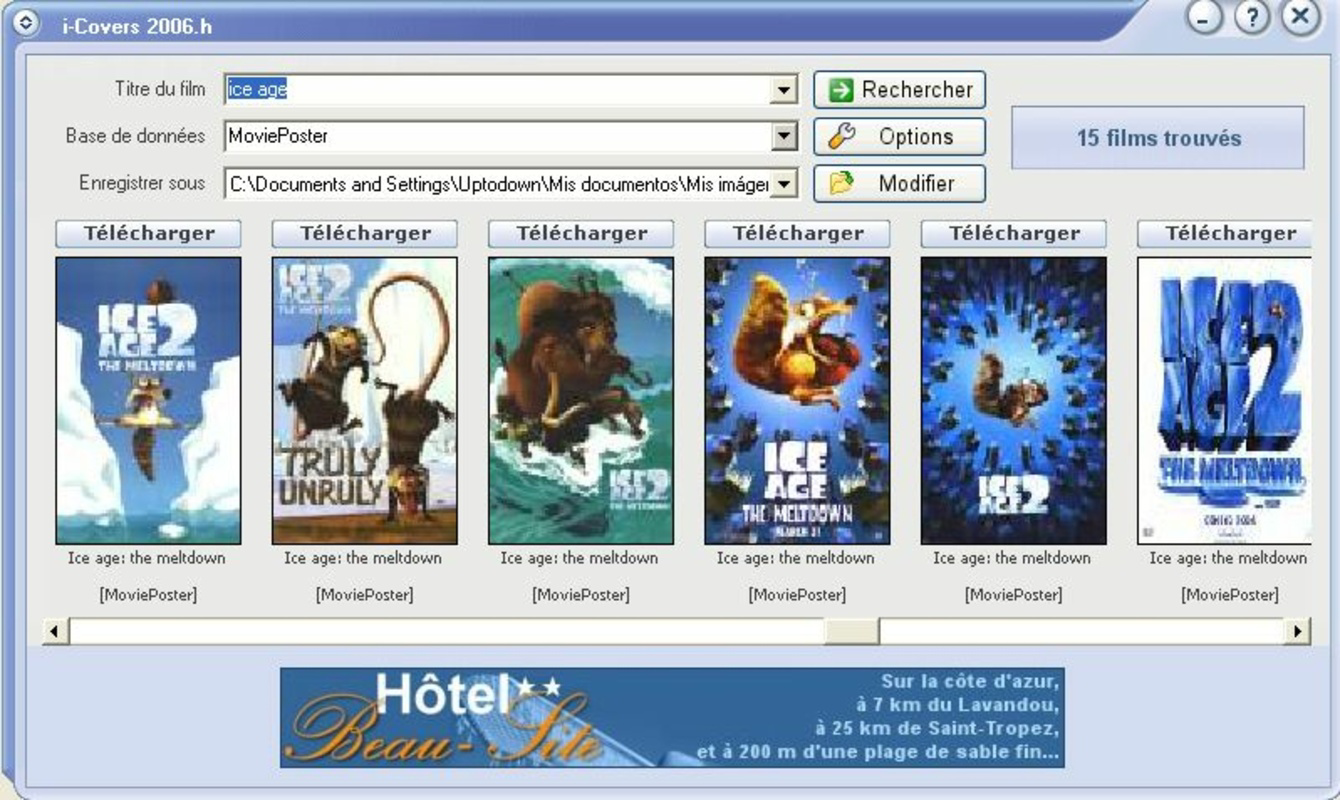The width and height of the screenshot is (1340, 800).
Task: Click 'Ice age: the meltdown' caption under first poster
Action: pyautogui.click(x=147, y=558)
